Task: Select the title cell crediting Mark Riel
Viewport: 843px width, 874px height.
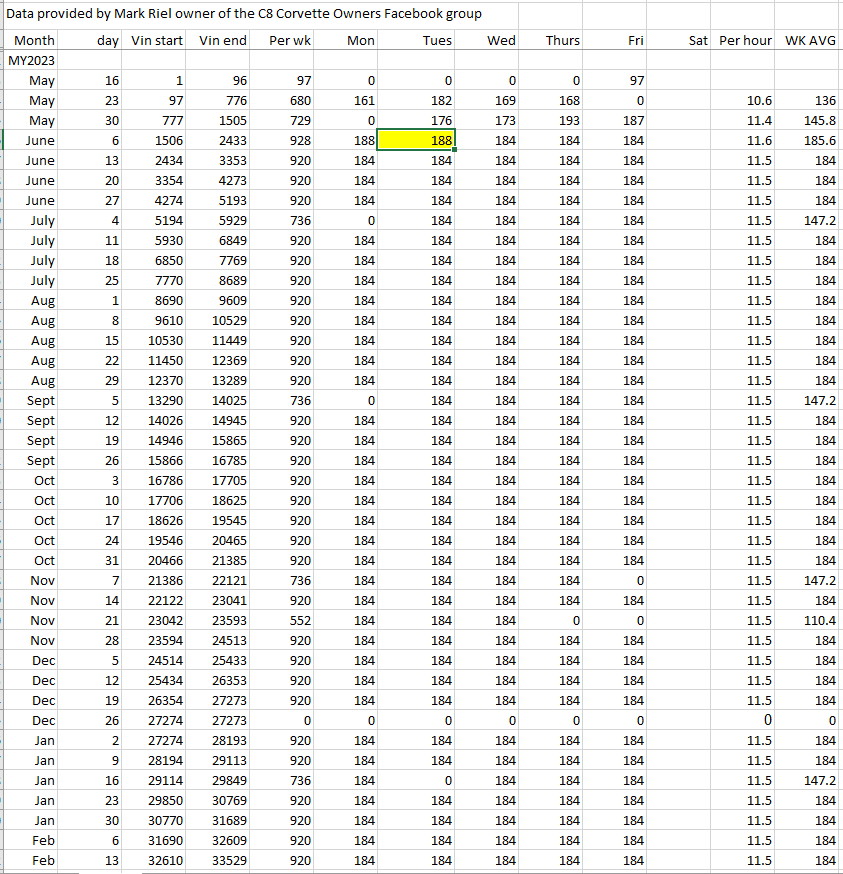Action: coord(245,14)
